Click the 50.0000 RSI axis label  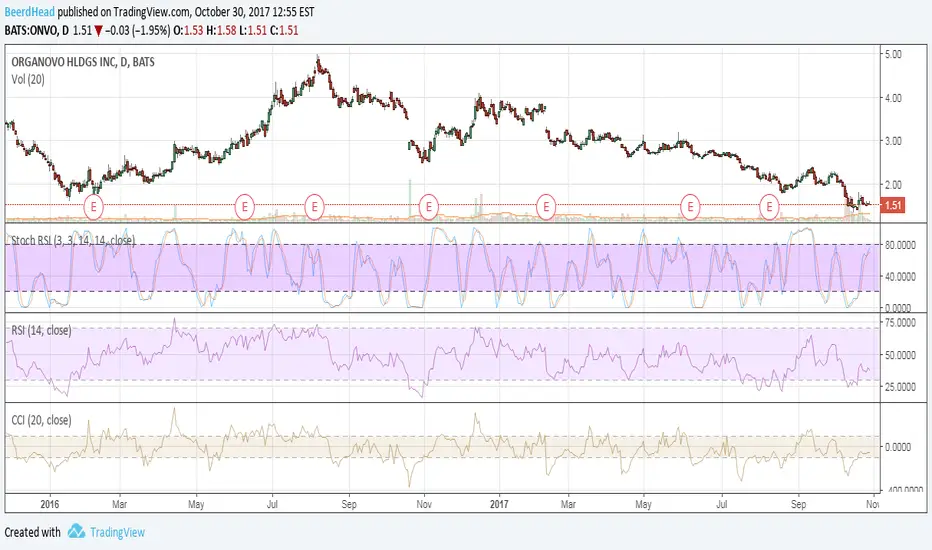coord(900,355)
